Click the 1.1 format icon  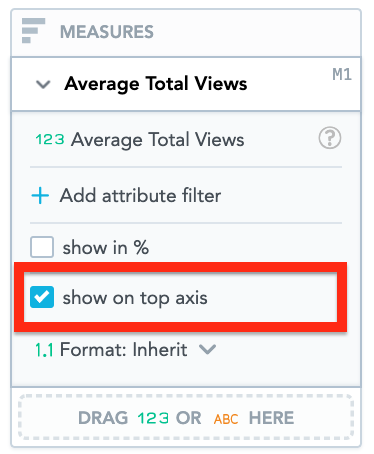point(44,350)
